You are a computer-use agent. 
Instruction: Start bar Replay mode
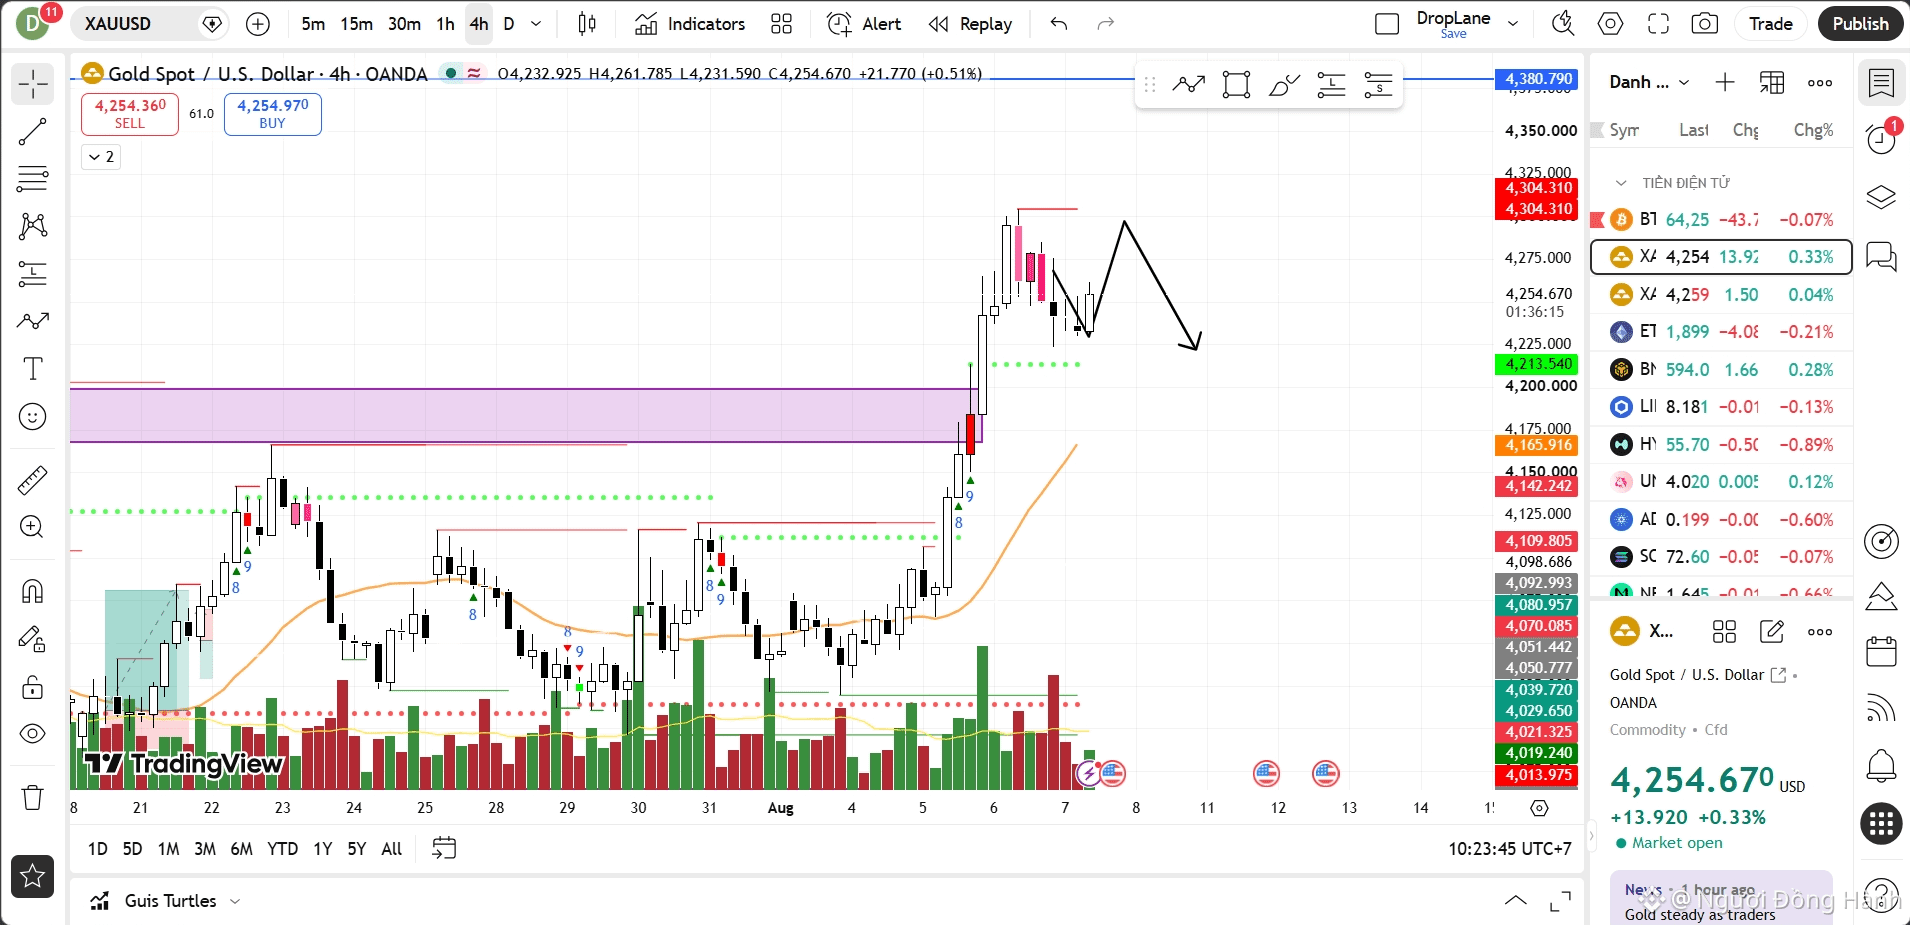pyautogui.click(x=970, y=24)
